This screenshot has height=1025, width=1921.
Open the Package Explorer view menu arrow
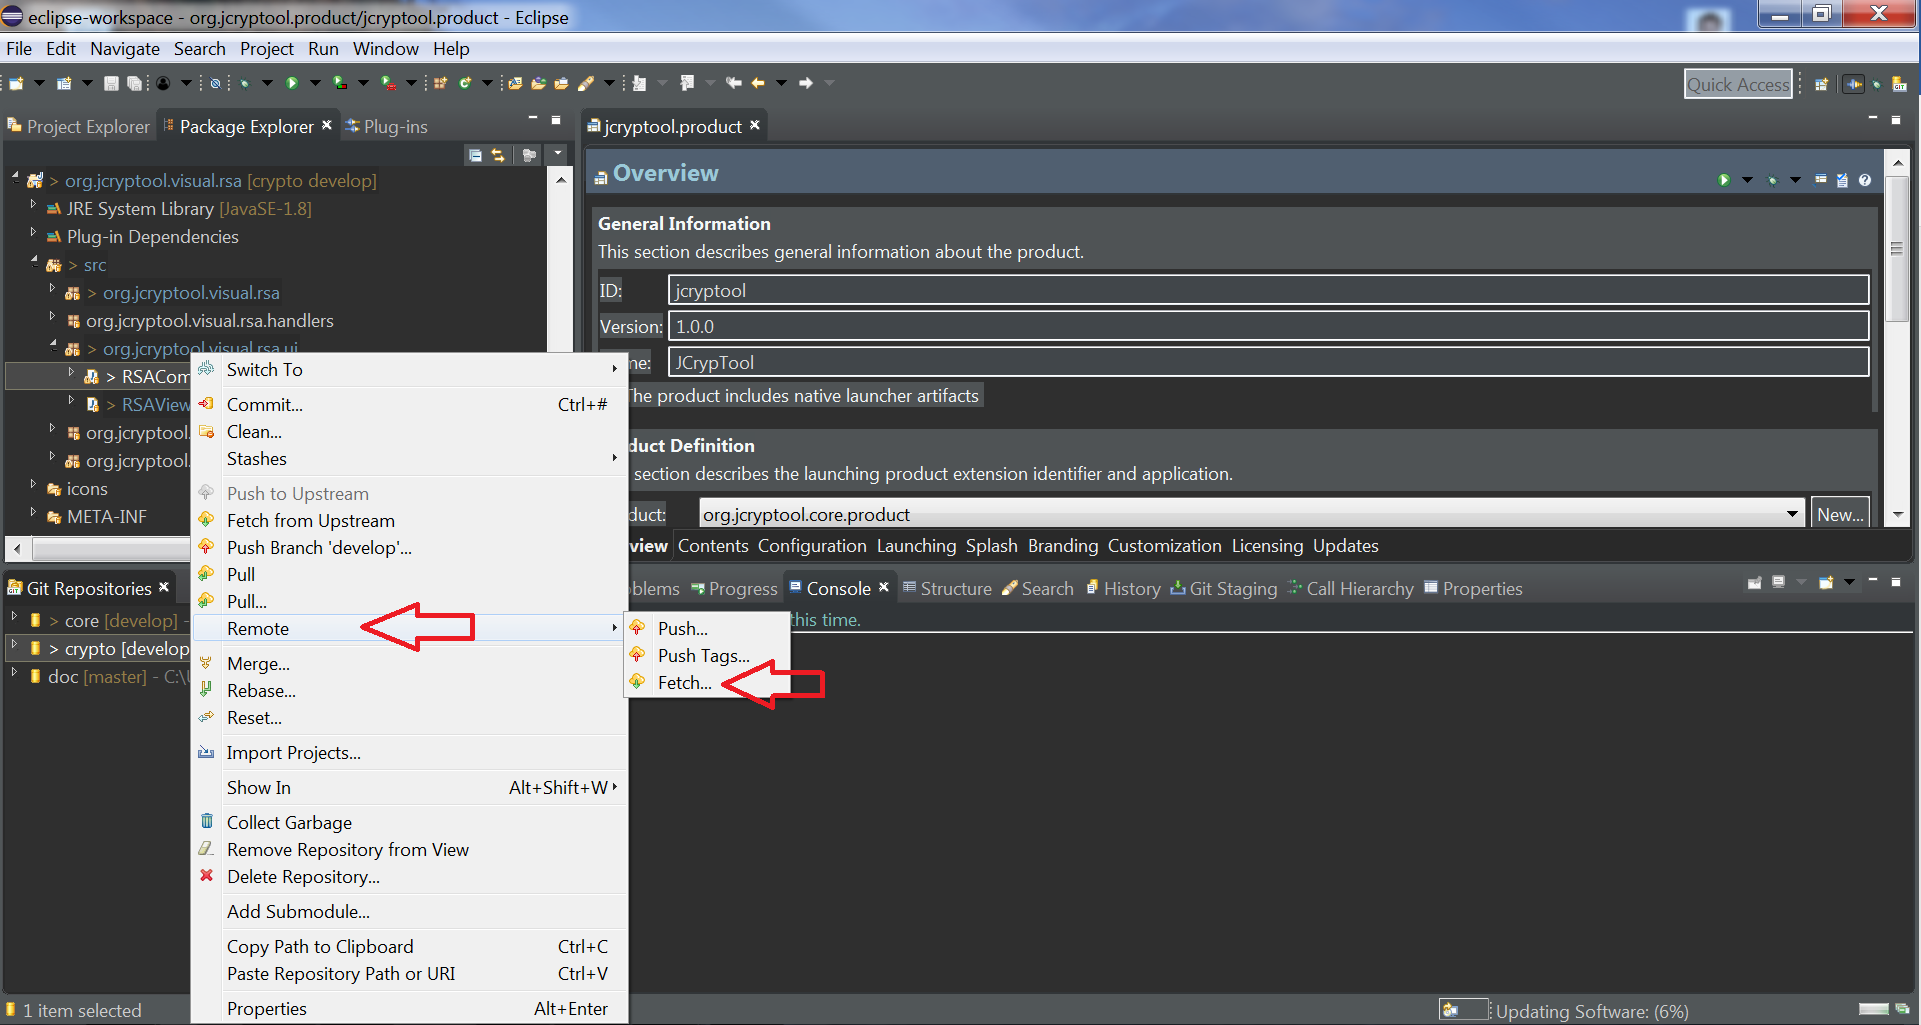click(x=558, y=154)
